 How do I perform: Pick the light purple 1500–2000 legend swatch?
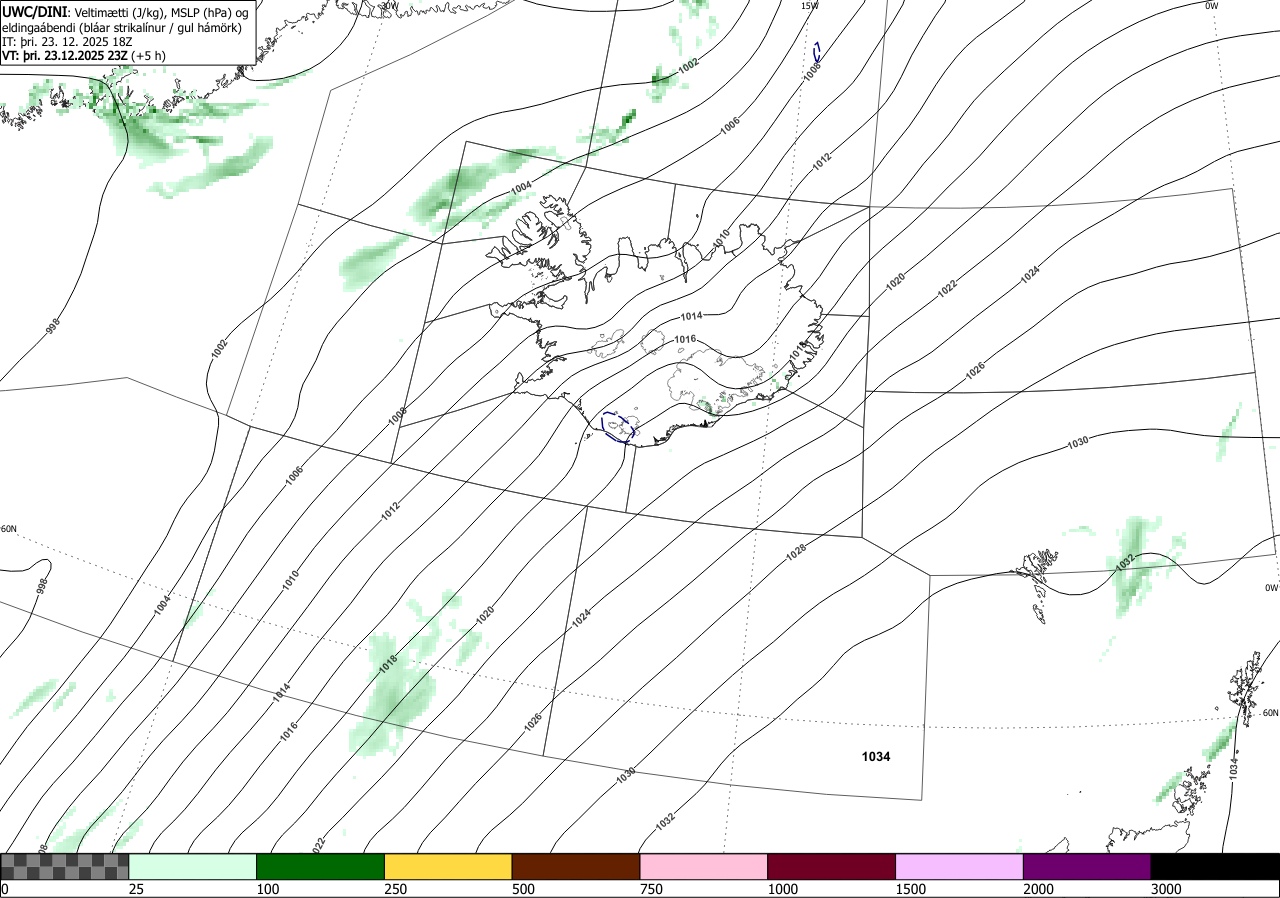pyautogui.click(x=960, y=866)
